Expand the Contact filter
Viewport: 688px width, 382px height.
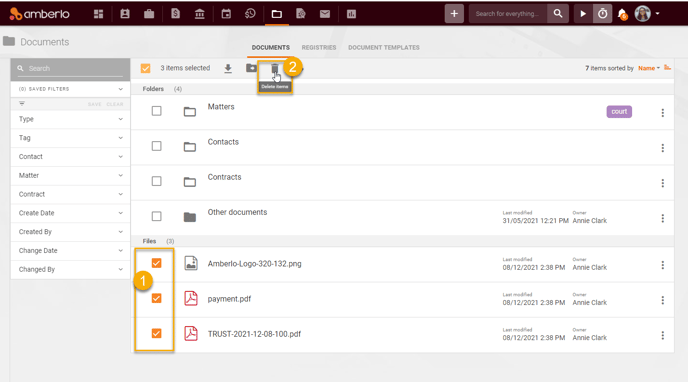70,157
